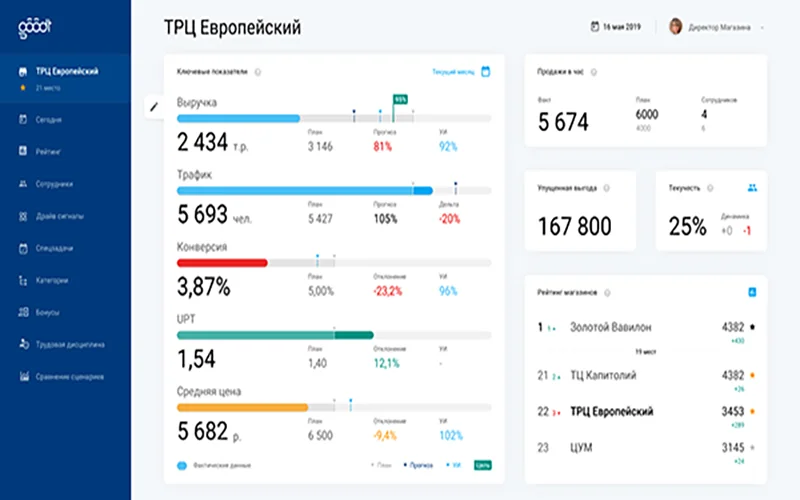Click the user avatar photo in the header
800x500 pixels.
[x=676, y=27]
